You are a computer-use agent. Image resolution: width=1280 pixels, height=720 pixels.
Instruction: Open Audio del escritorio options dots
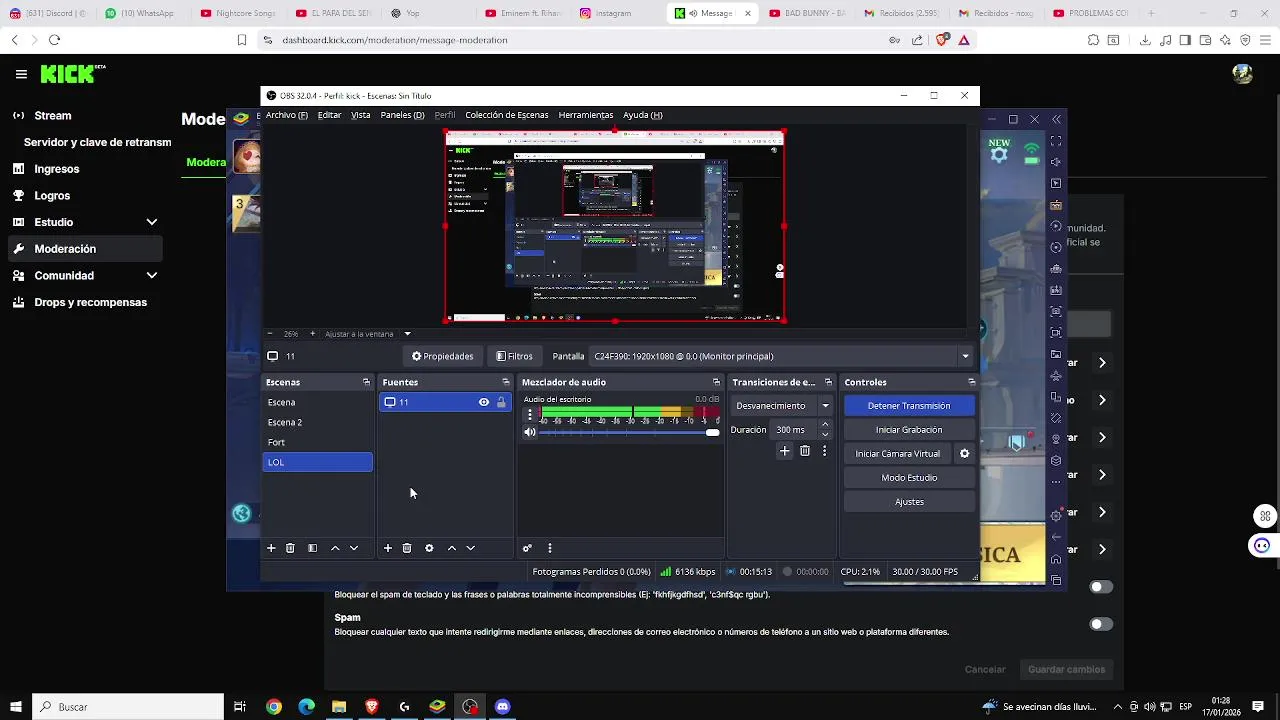click(x=530, y=414)
